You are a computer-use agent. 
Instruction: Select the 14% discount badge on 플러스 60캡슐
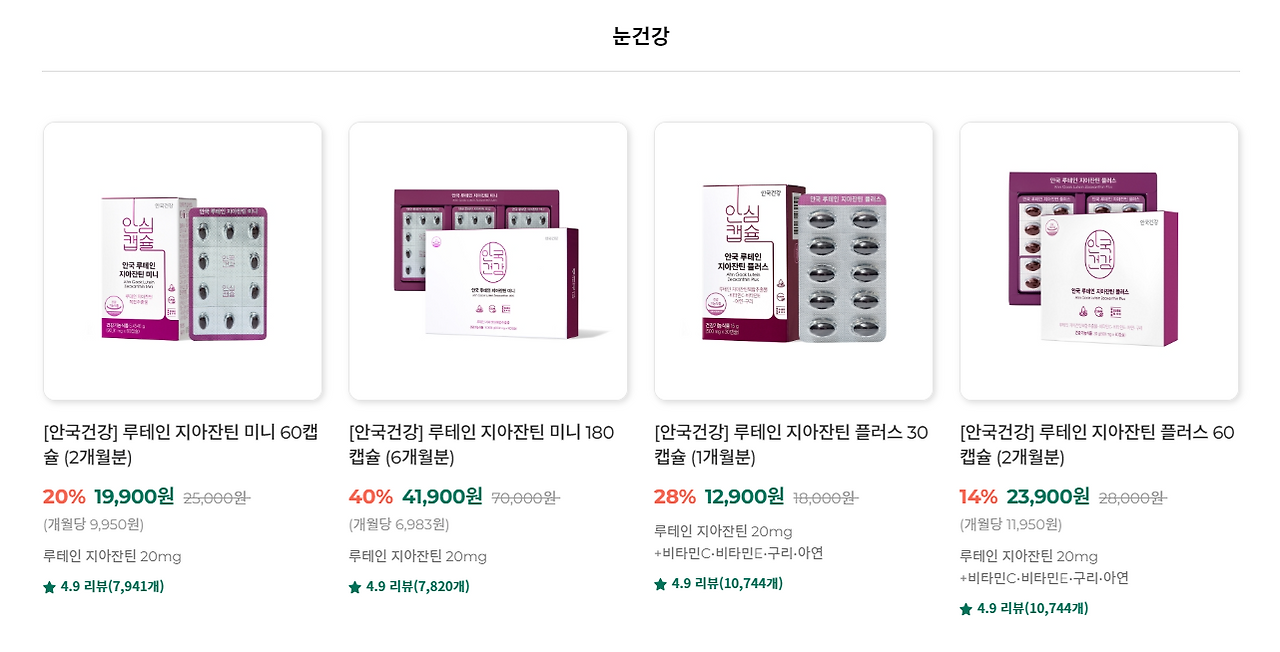[x=976, y=496]
